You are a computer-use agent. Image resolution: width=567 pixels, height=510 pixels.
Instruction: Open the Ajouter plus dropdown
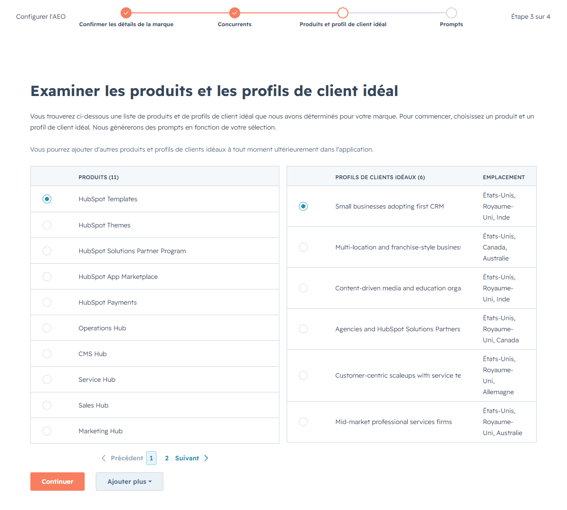[129, 481]
